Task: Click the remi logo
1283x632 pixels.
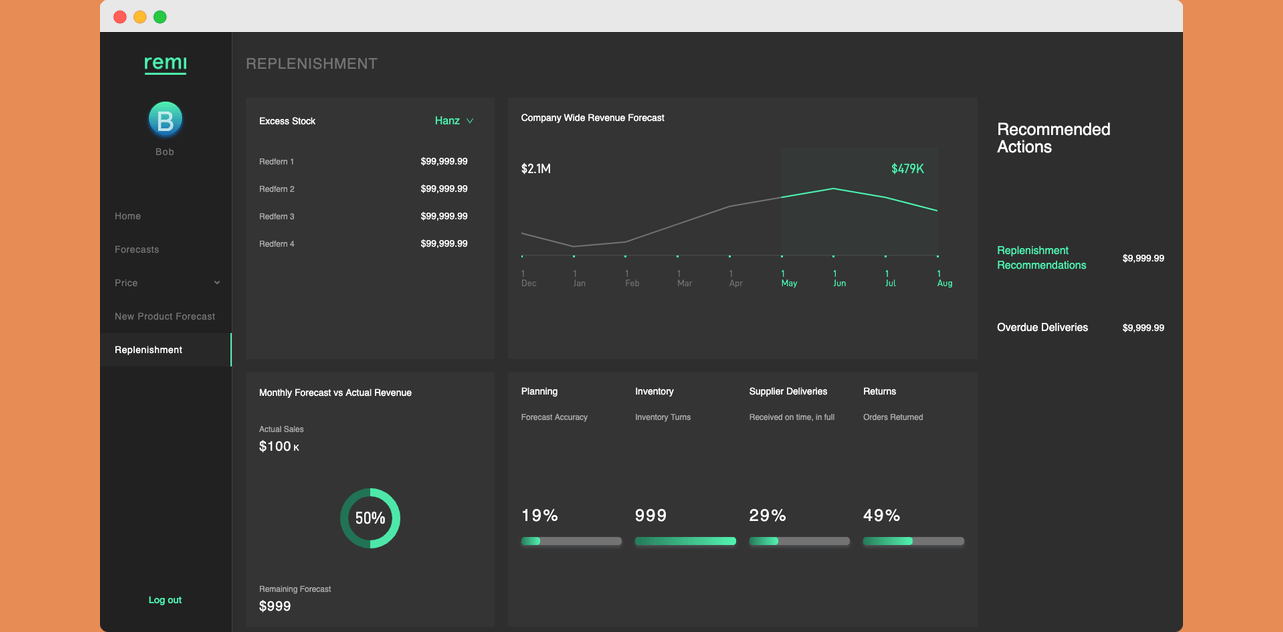Action: coord(165,64)
